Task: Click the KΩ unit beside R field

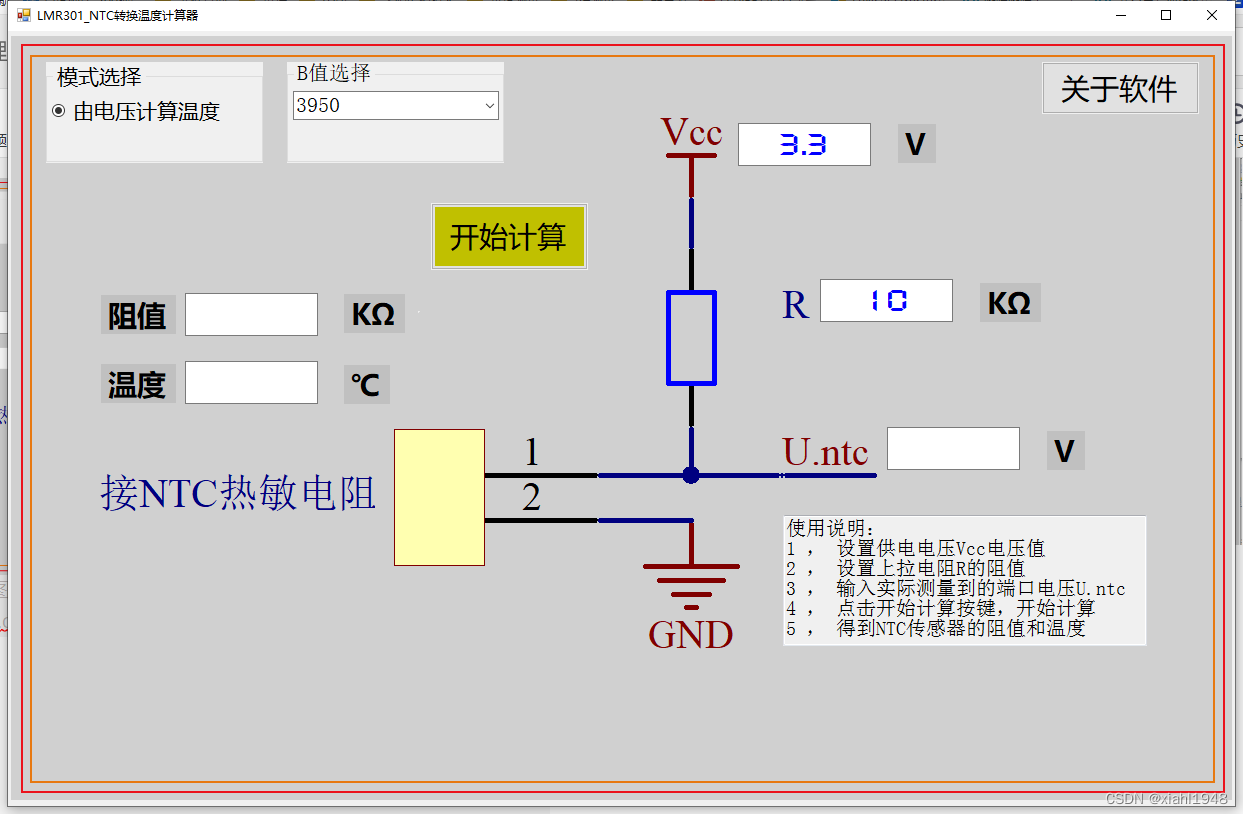Action: coord(1010,303)
